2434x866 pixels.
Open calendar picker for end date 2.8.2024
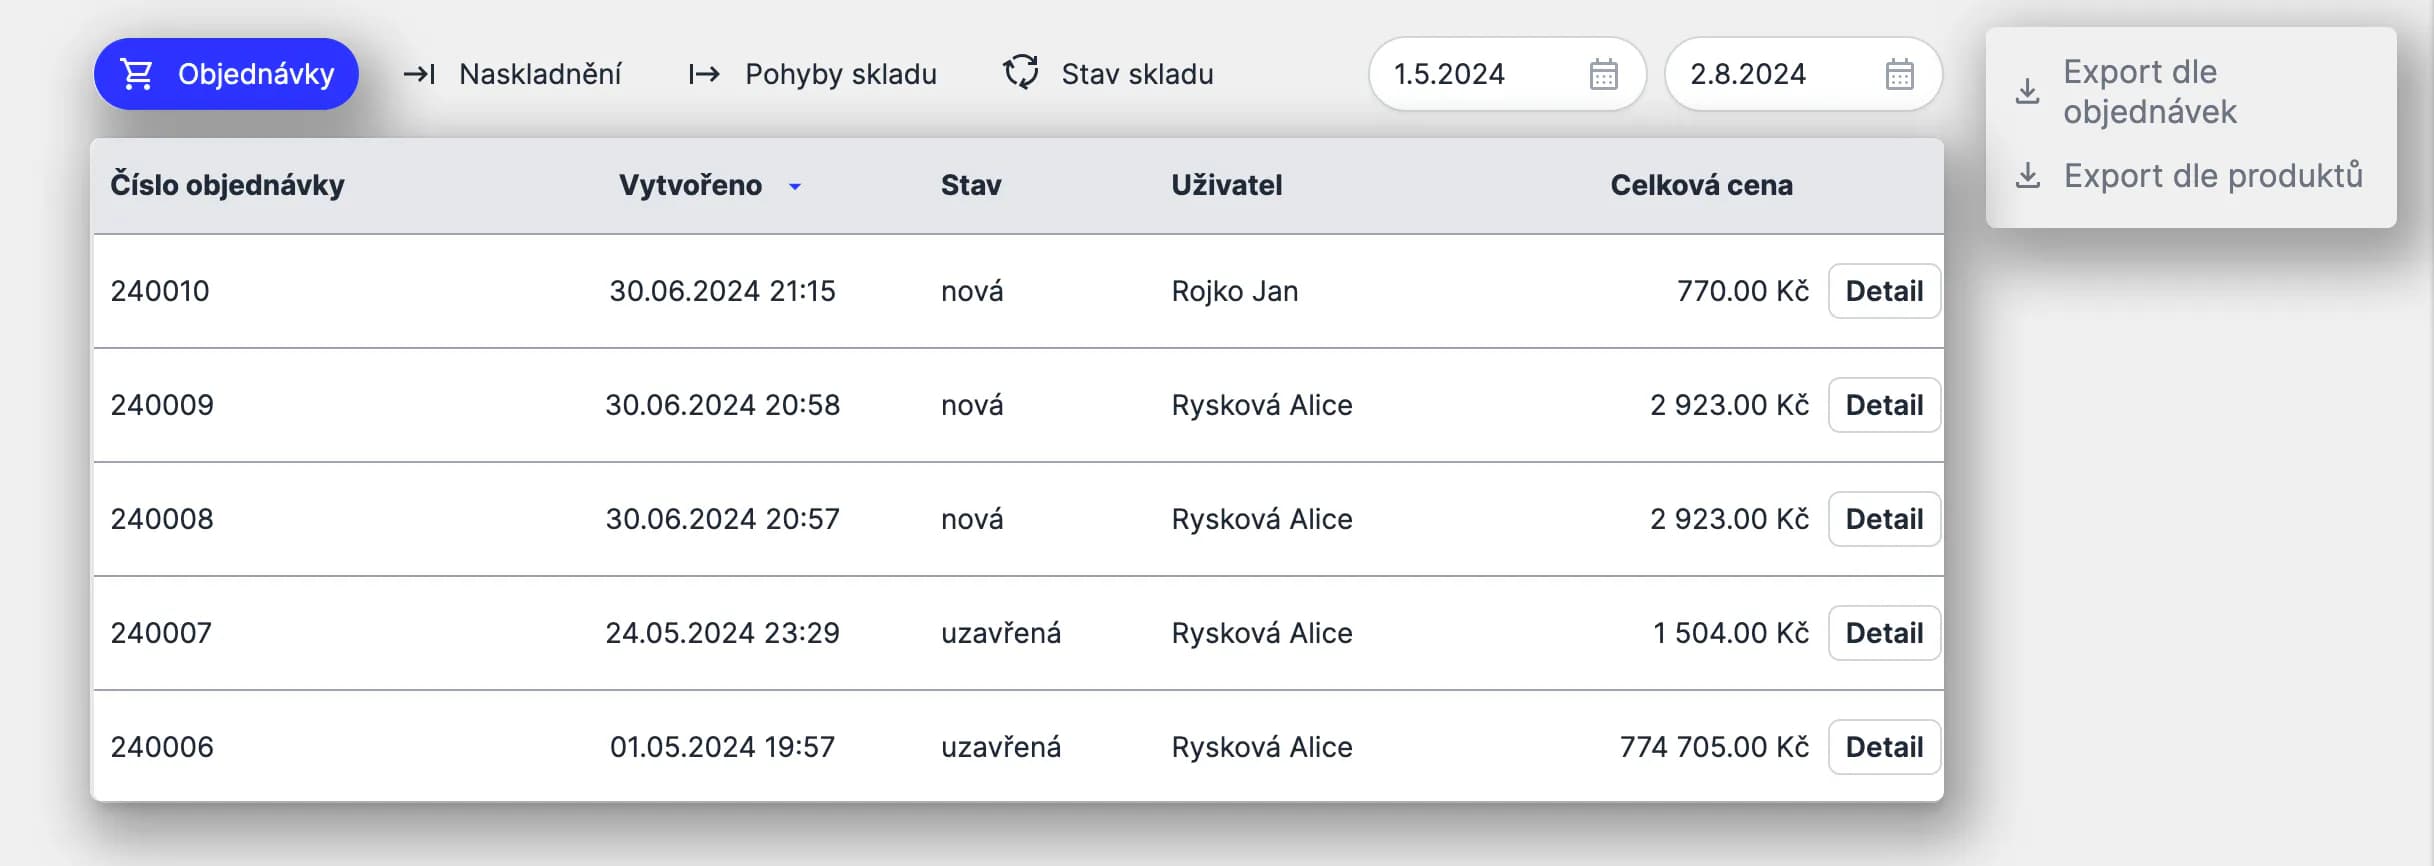tap(1899, 74)
